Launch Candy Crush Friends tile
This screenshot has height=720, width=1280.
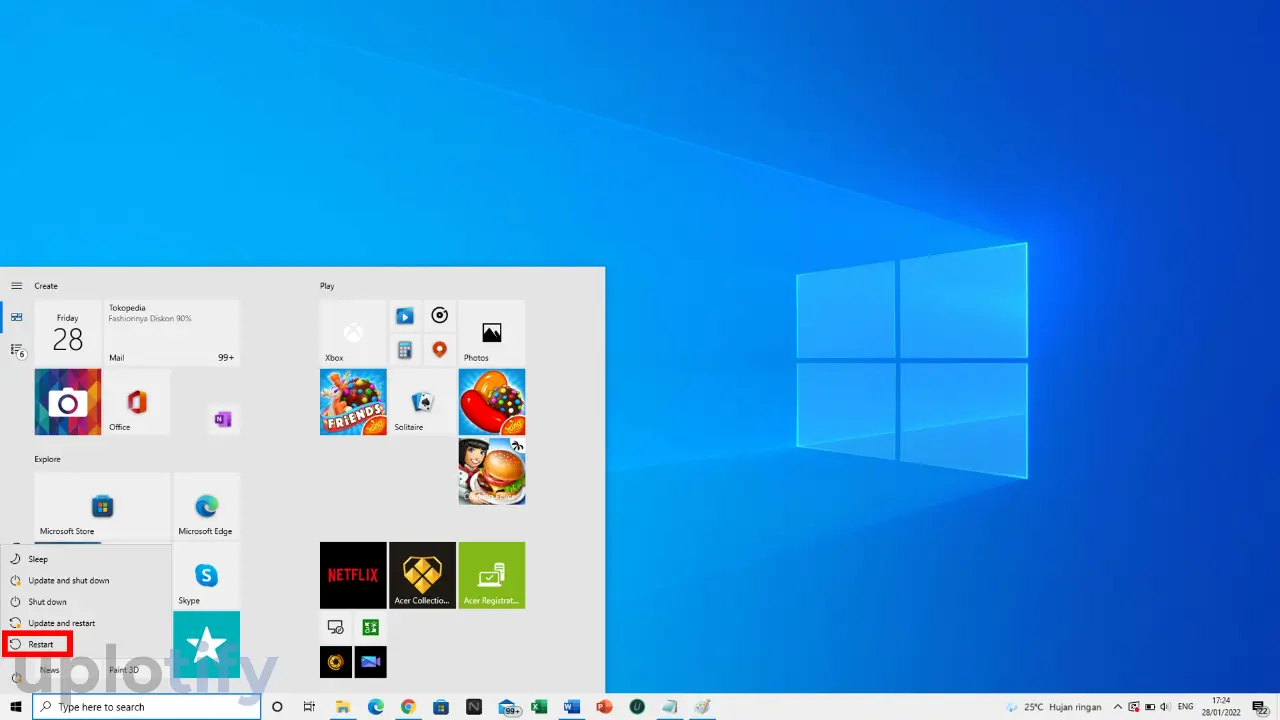pyautogui.click(x=353, y=402)
